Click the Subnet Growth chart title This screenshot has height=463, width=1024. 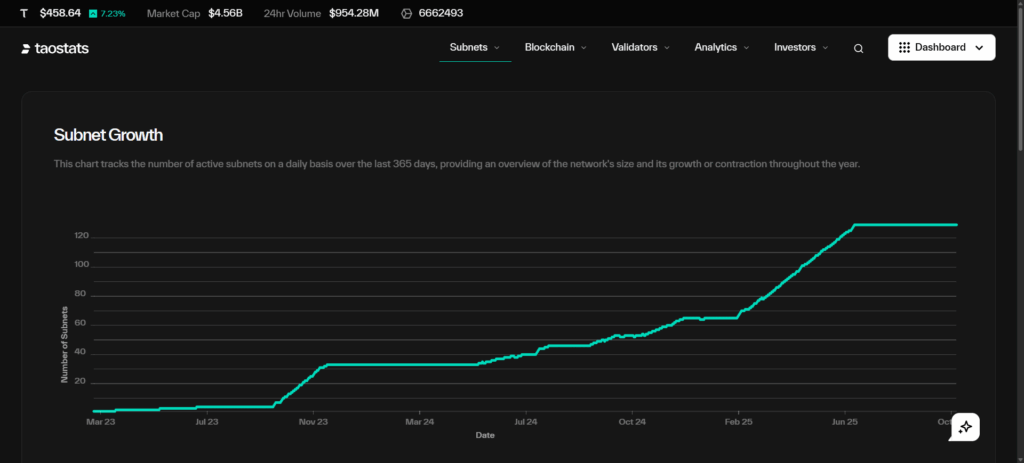pos(108,135)
